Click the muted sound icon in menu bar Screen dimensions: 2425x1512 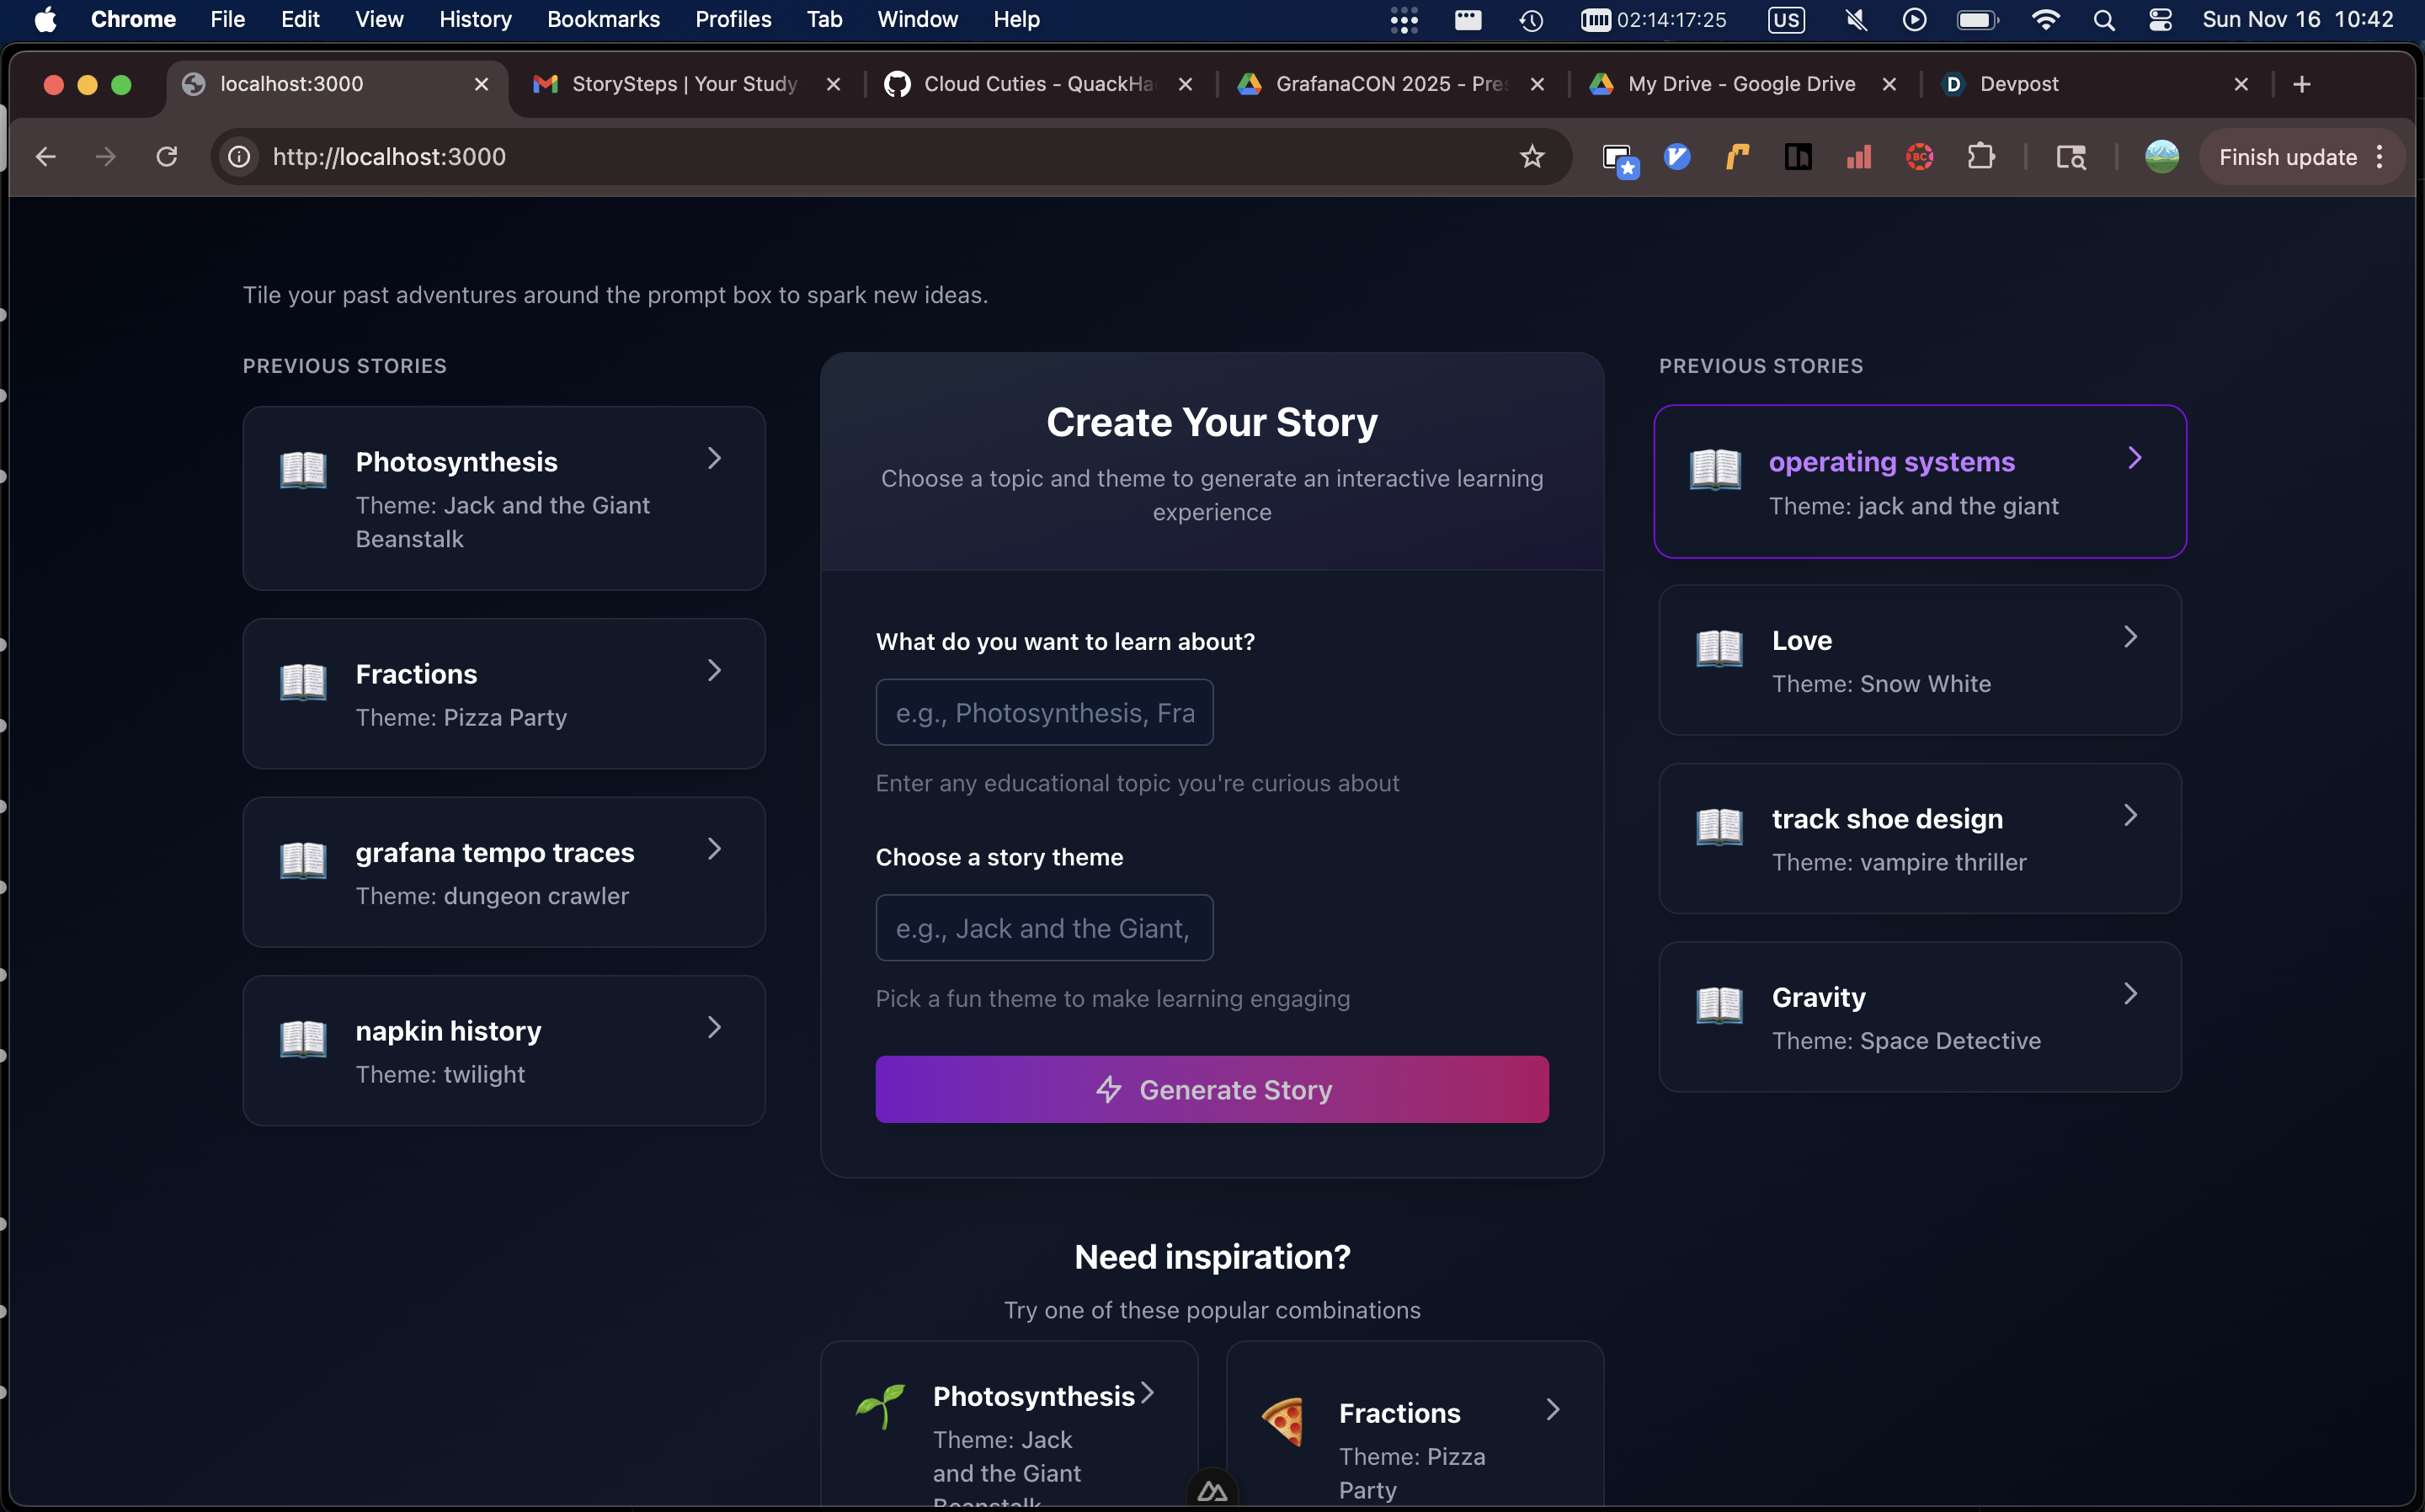[x=1855, y=20]
